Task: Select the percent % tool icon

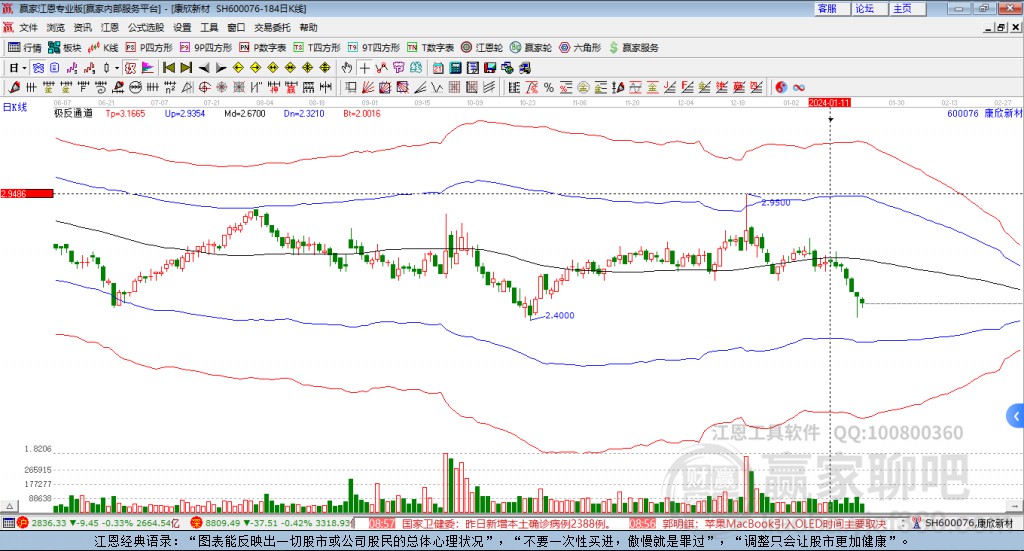Action: click(x=549, y=87)
